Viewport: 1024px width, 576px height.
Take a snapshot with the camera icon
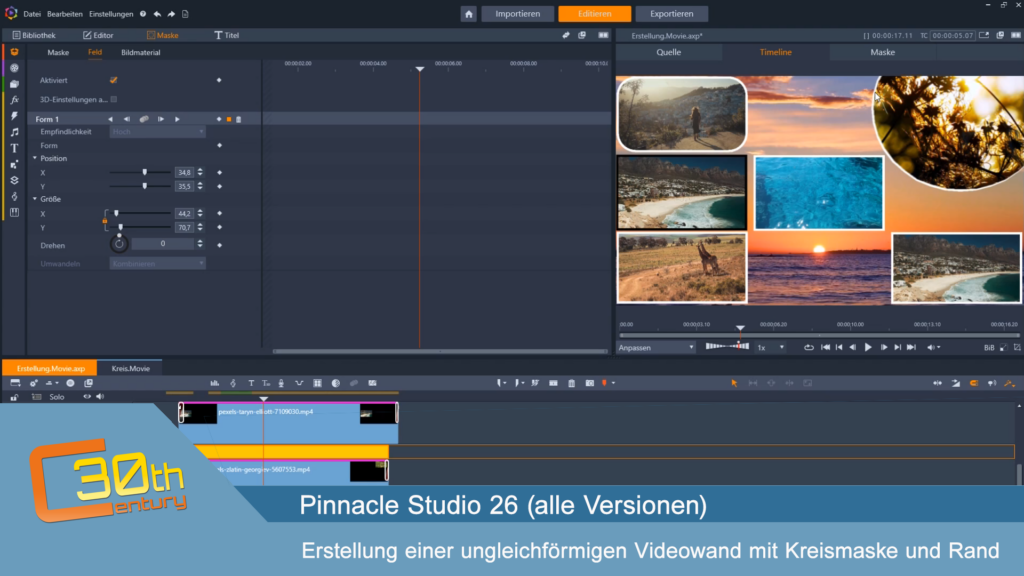click(590, 383)
